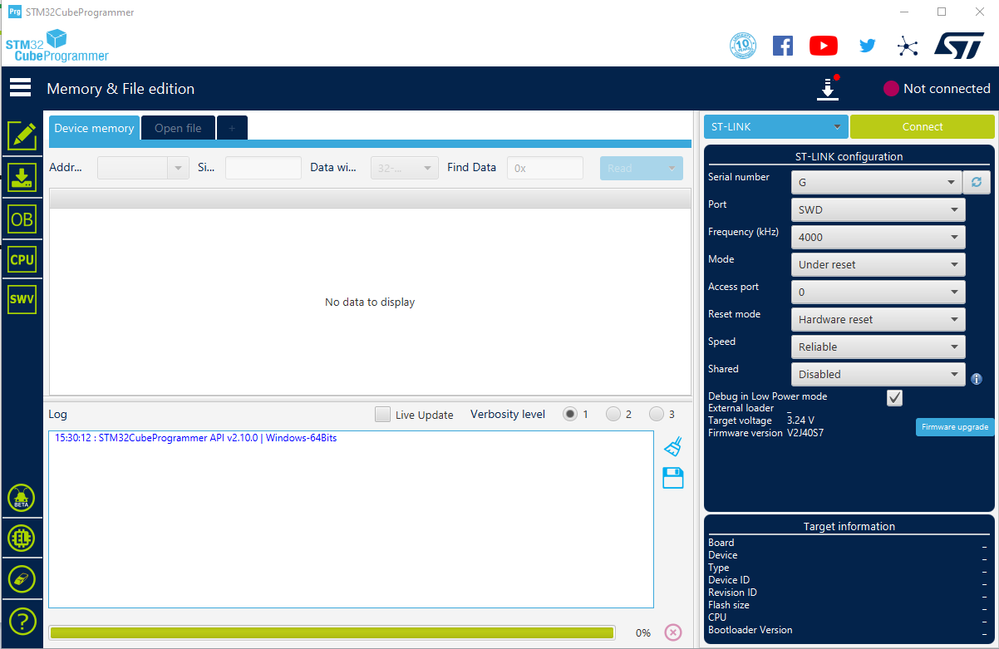Click the Read button
Image resolution: width=999 pixels, height=649 pixels.
point(641,168)
